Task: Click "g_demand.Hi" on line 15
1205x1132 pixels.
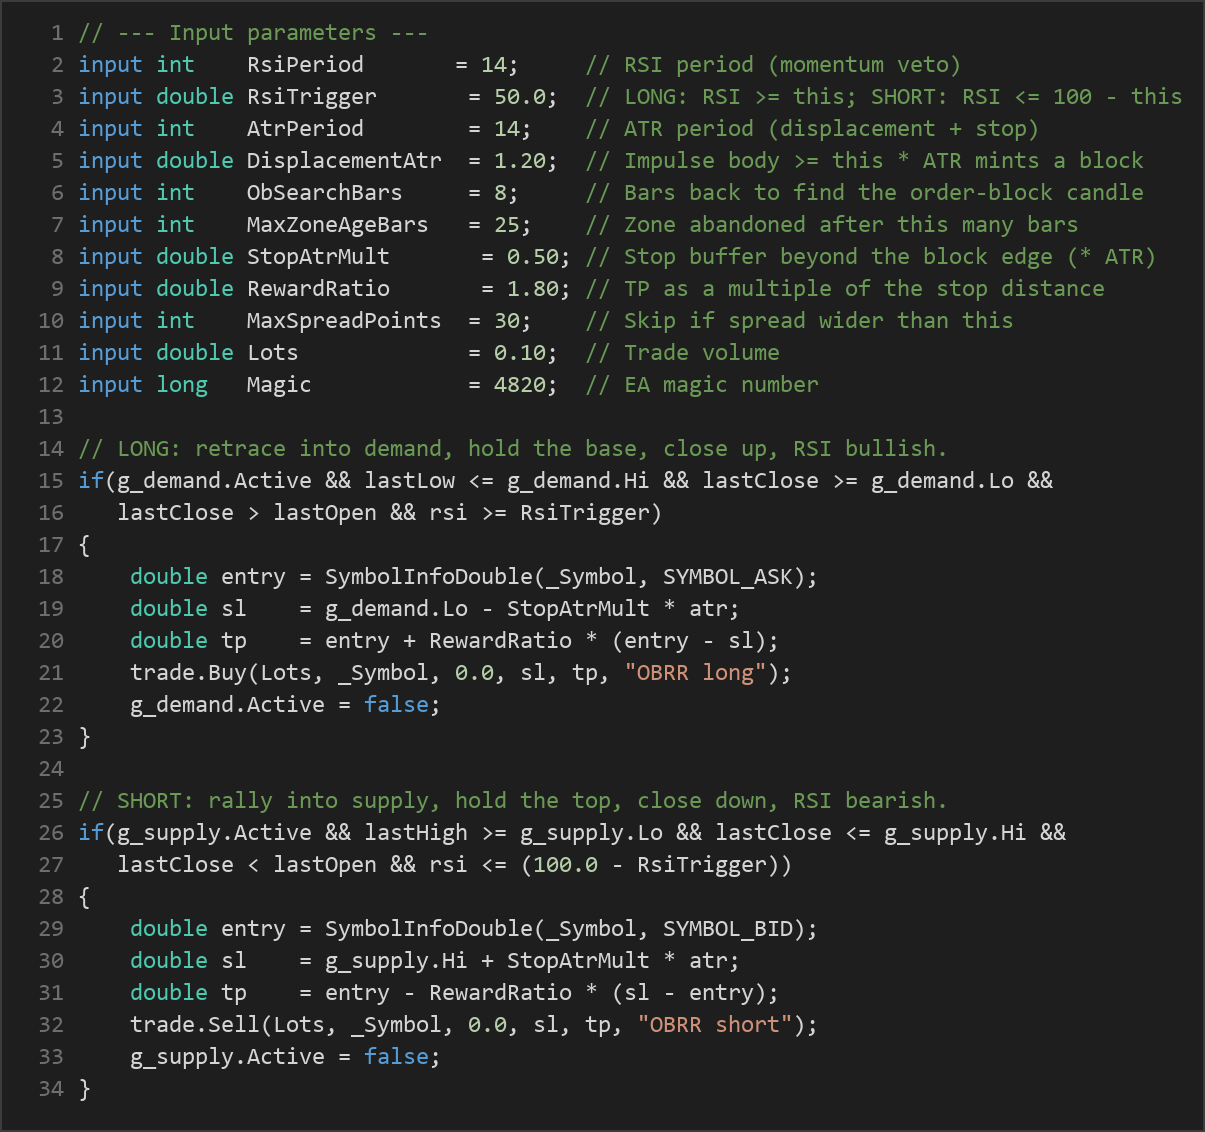Action: (x=578, y=481)
